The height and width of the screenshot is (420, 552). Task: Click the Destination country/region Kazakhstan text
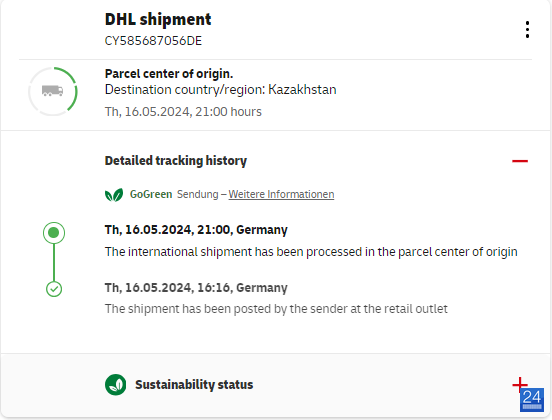220,90
